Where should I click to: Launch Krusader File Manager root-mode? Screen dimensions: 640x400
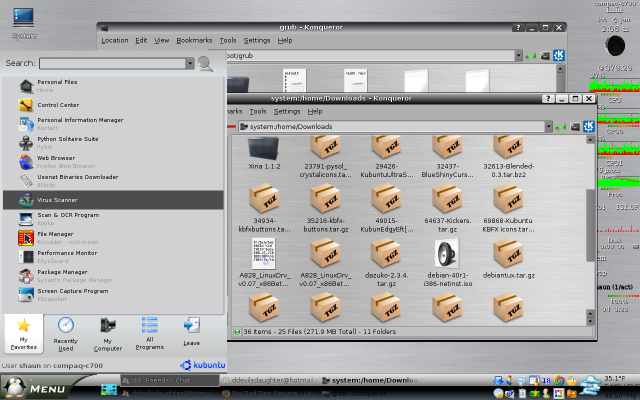click(x=113, y=238)
